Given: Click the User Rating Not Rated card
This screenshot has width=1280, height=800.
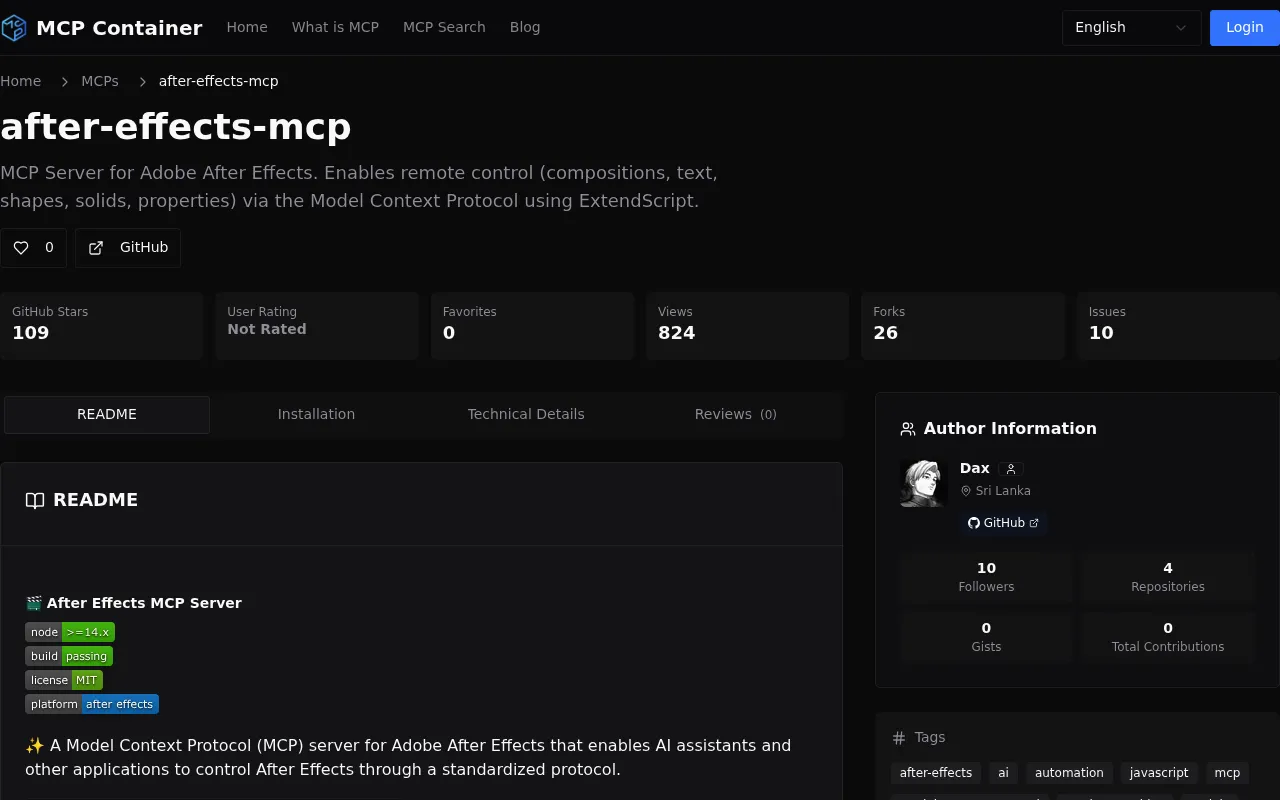Looking at the screenshot, I should coord(317,326).
